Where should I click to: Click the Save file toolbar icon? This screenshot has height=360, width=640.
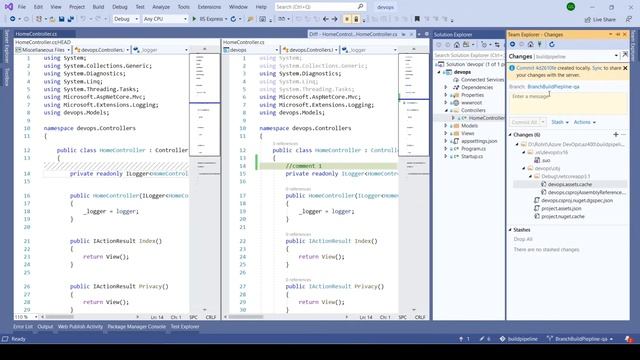pos(61,19)
